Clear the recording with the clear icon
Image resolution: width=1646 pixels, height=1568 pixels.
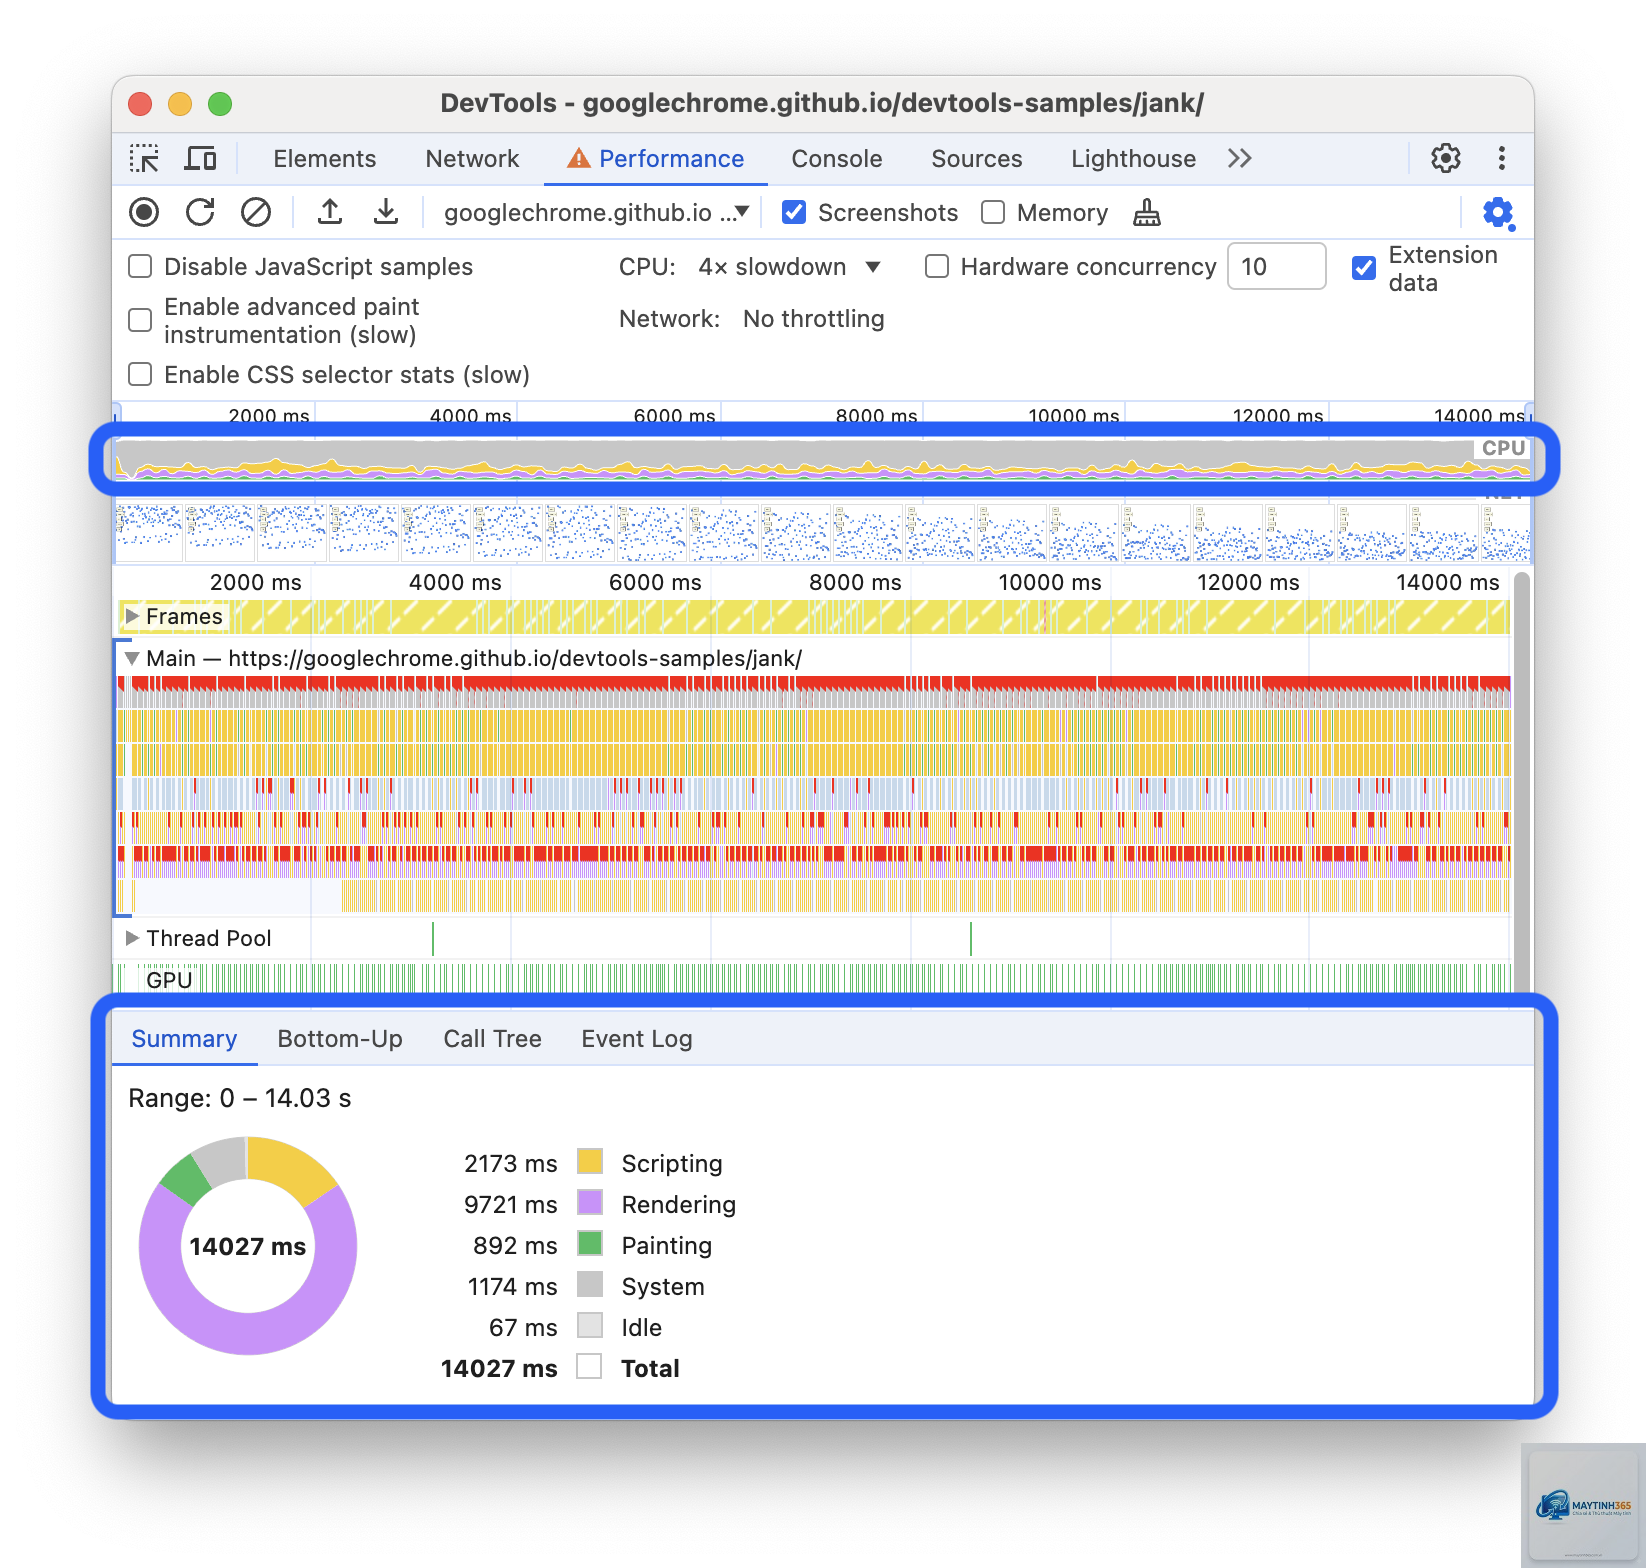tap(256, 212)
